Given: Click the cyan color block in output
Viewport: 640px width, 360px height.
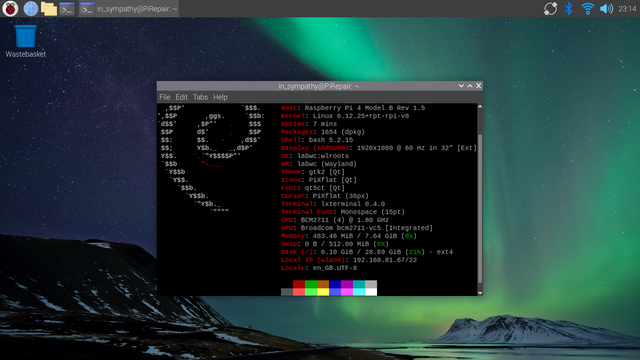Looking at the screenshot, I should (x=359, y=284).
